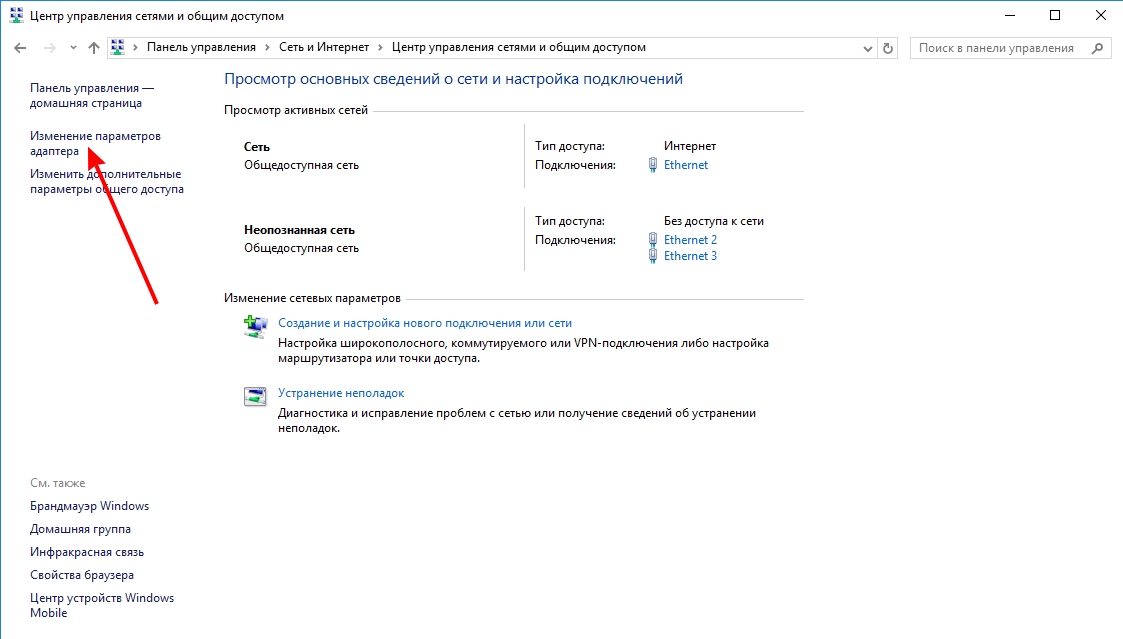Click the control panel icon in address bar
Screen dimensions: 1123x639
pos(119,48)
